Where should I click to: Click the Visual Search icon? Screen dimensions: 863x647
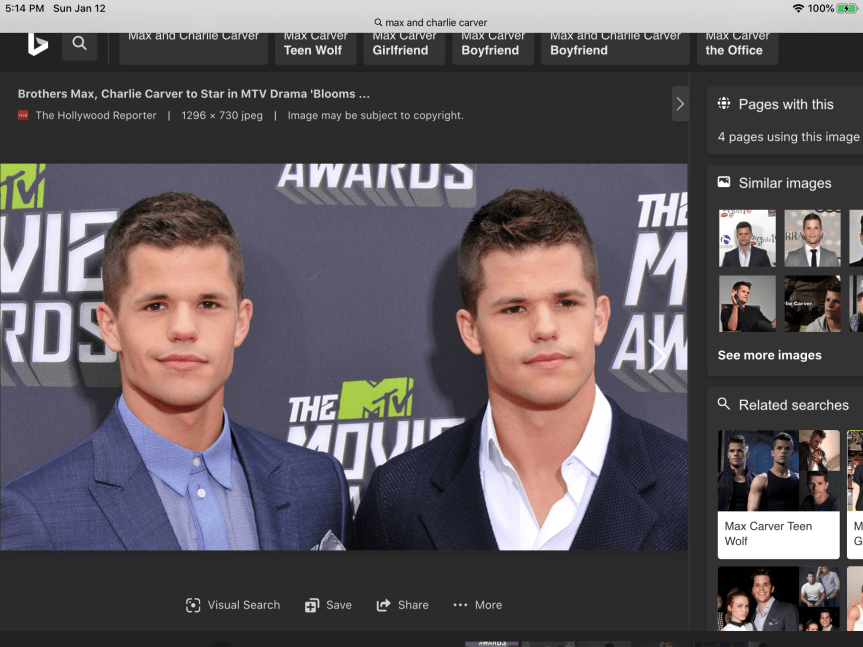(193, 605)
